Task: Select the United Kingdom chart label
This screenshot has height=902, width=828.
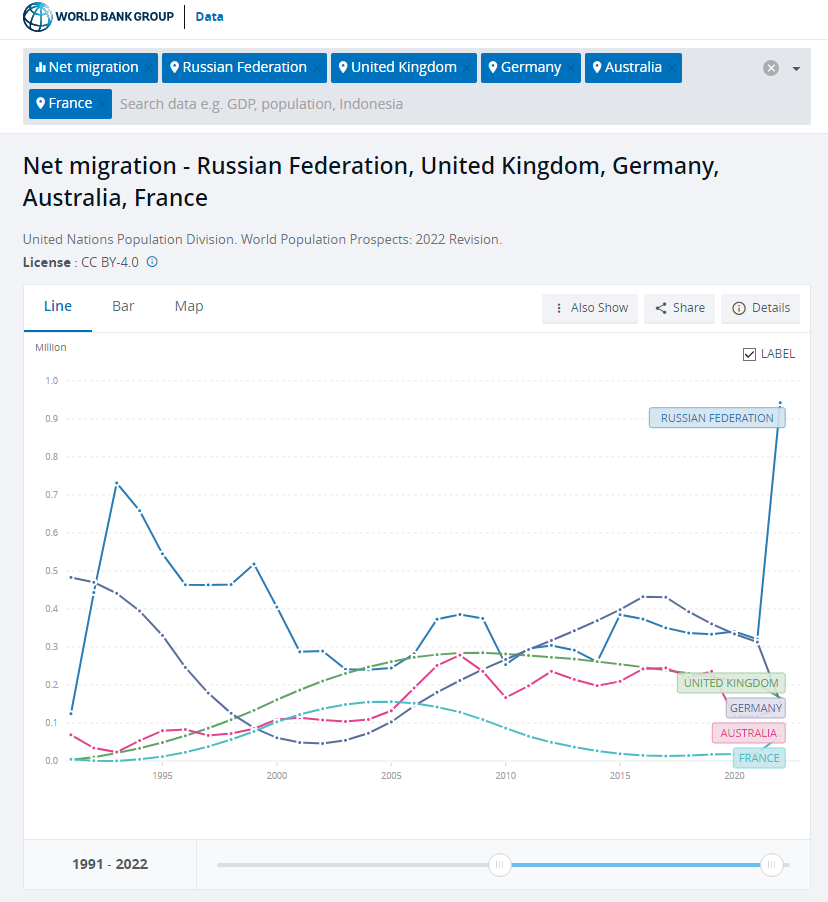Action: click(x=731, y=683)
